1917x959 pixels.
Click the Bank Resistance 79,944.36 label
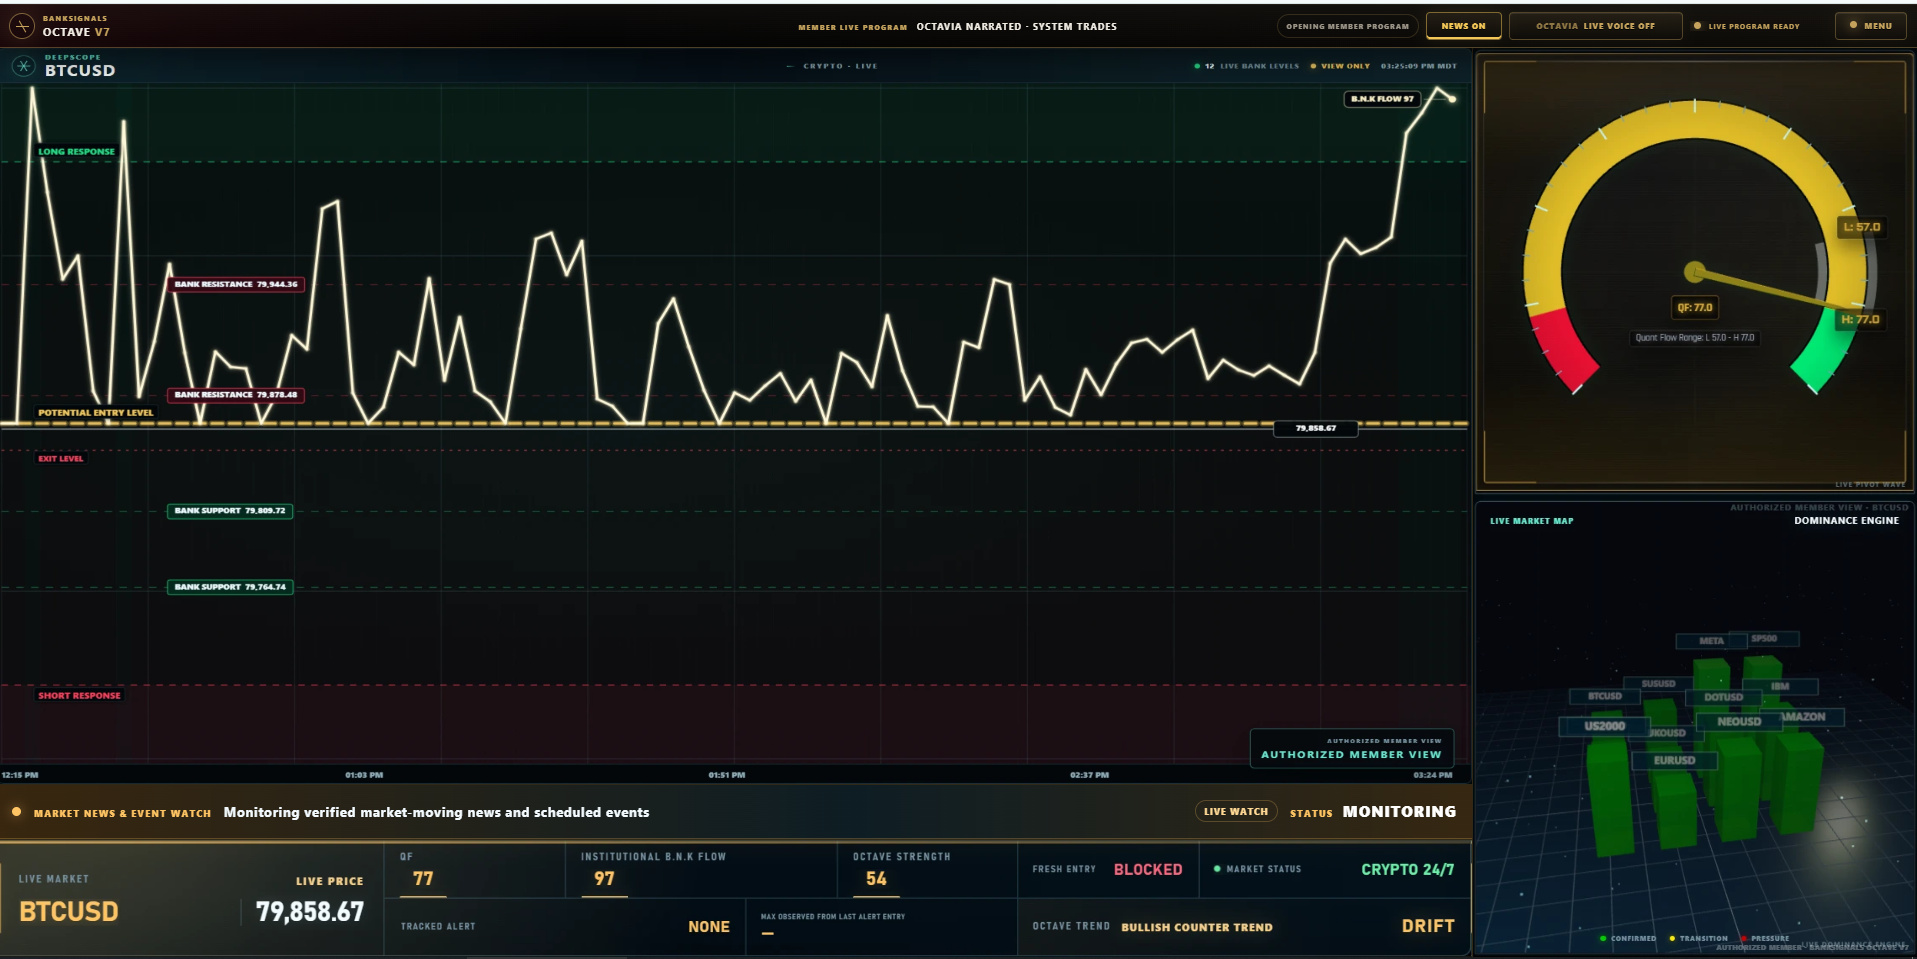tap(236, 284)
